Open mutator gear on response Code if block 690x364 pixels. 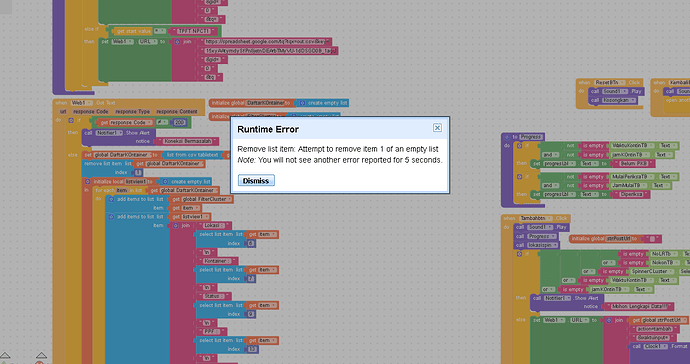(71, 120)
